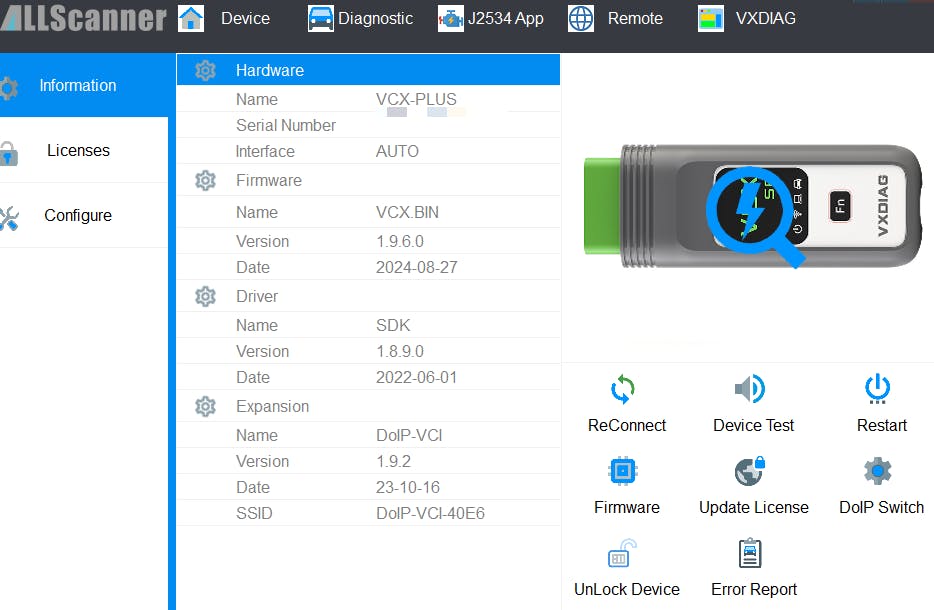Collapse the Driver section header
934x610 pixels.
click(257, 297)
